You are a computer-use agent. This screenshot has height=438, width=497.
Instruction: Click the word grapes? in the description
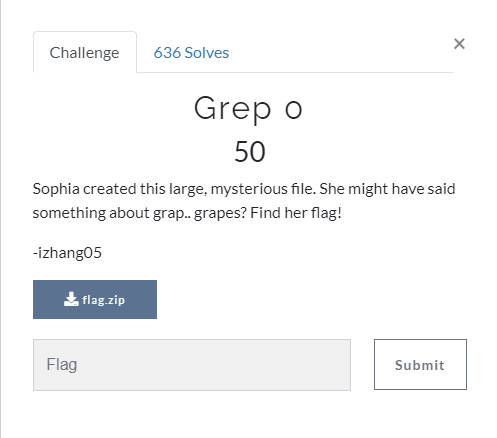tap(220, 213)
